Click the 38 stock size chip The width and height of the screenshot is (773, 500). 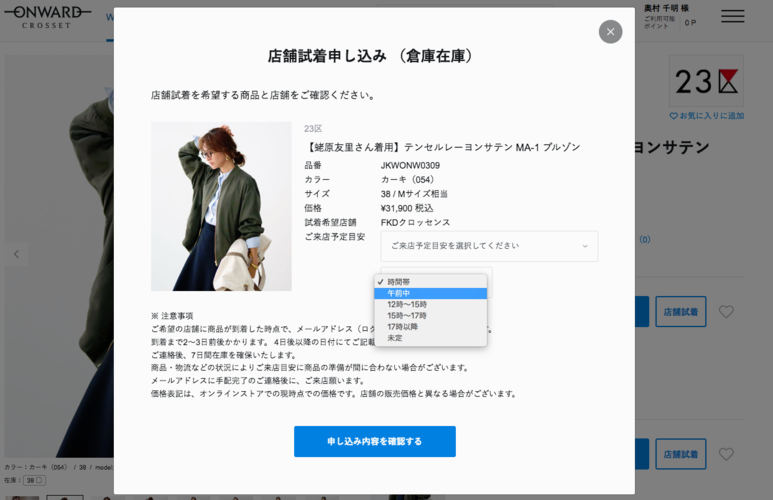pos(34,480)
